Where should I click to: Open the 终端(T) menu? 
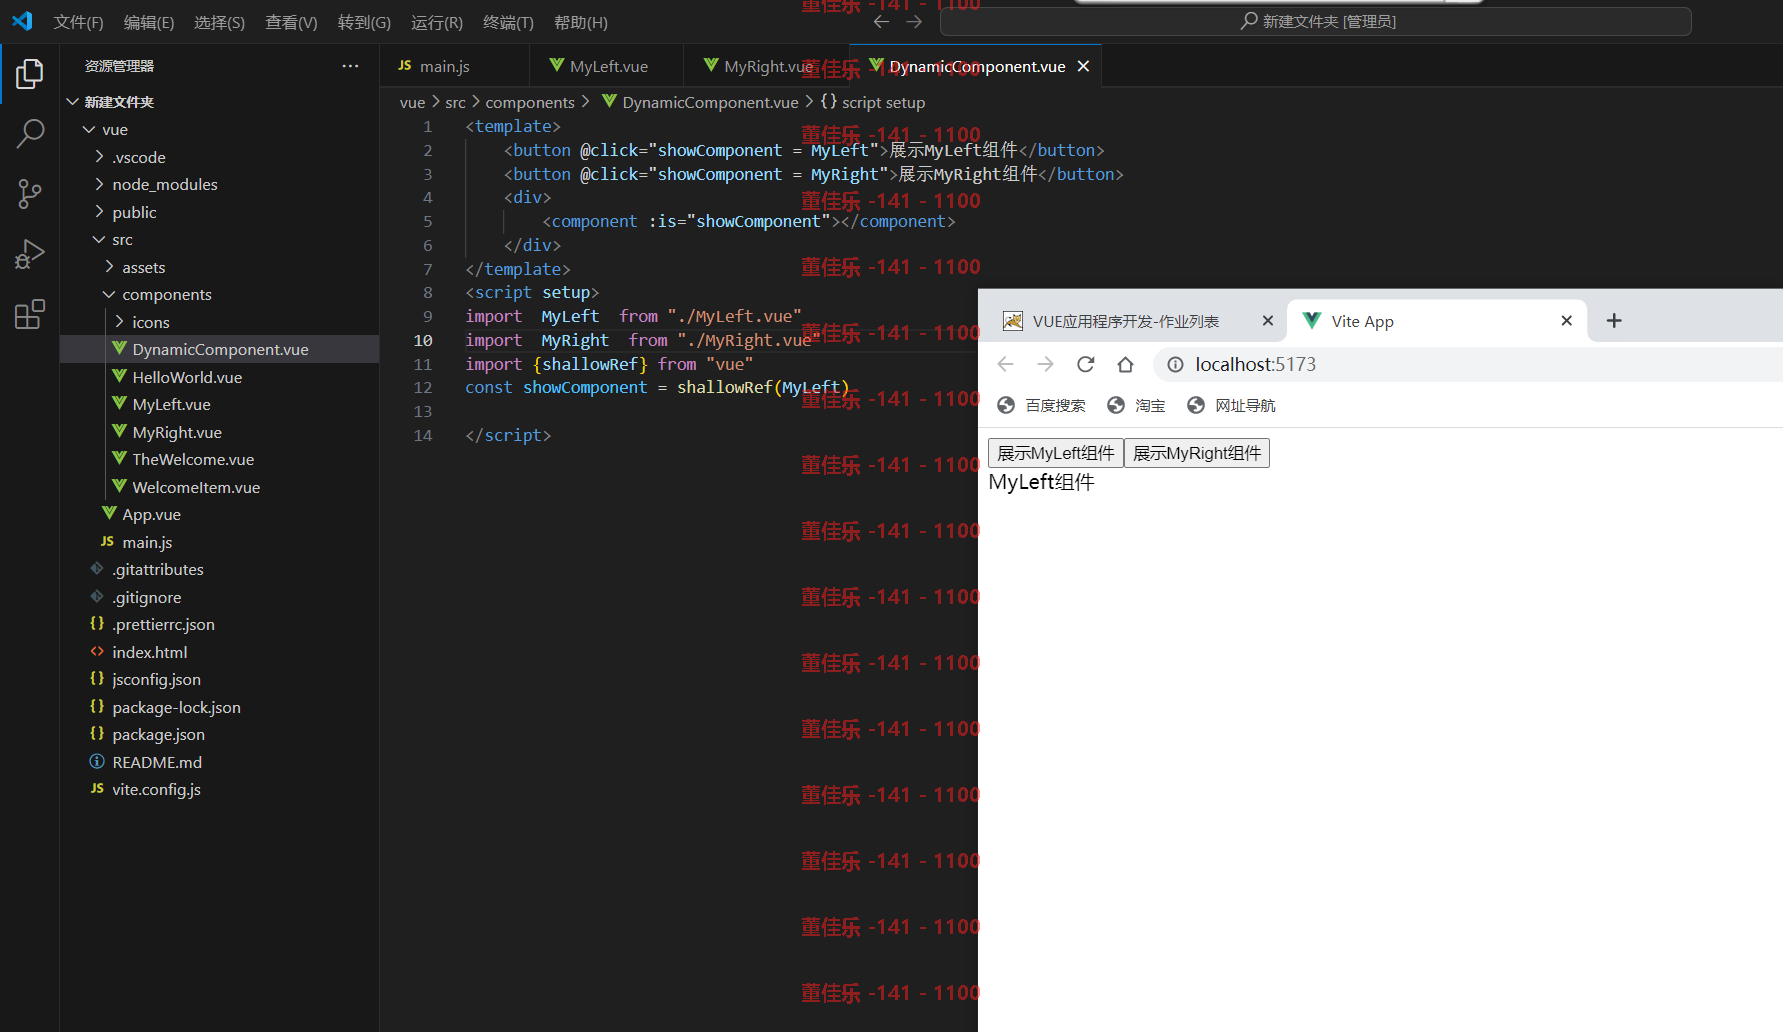coord(508,22)
